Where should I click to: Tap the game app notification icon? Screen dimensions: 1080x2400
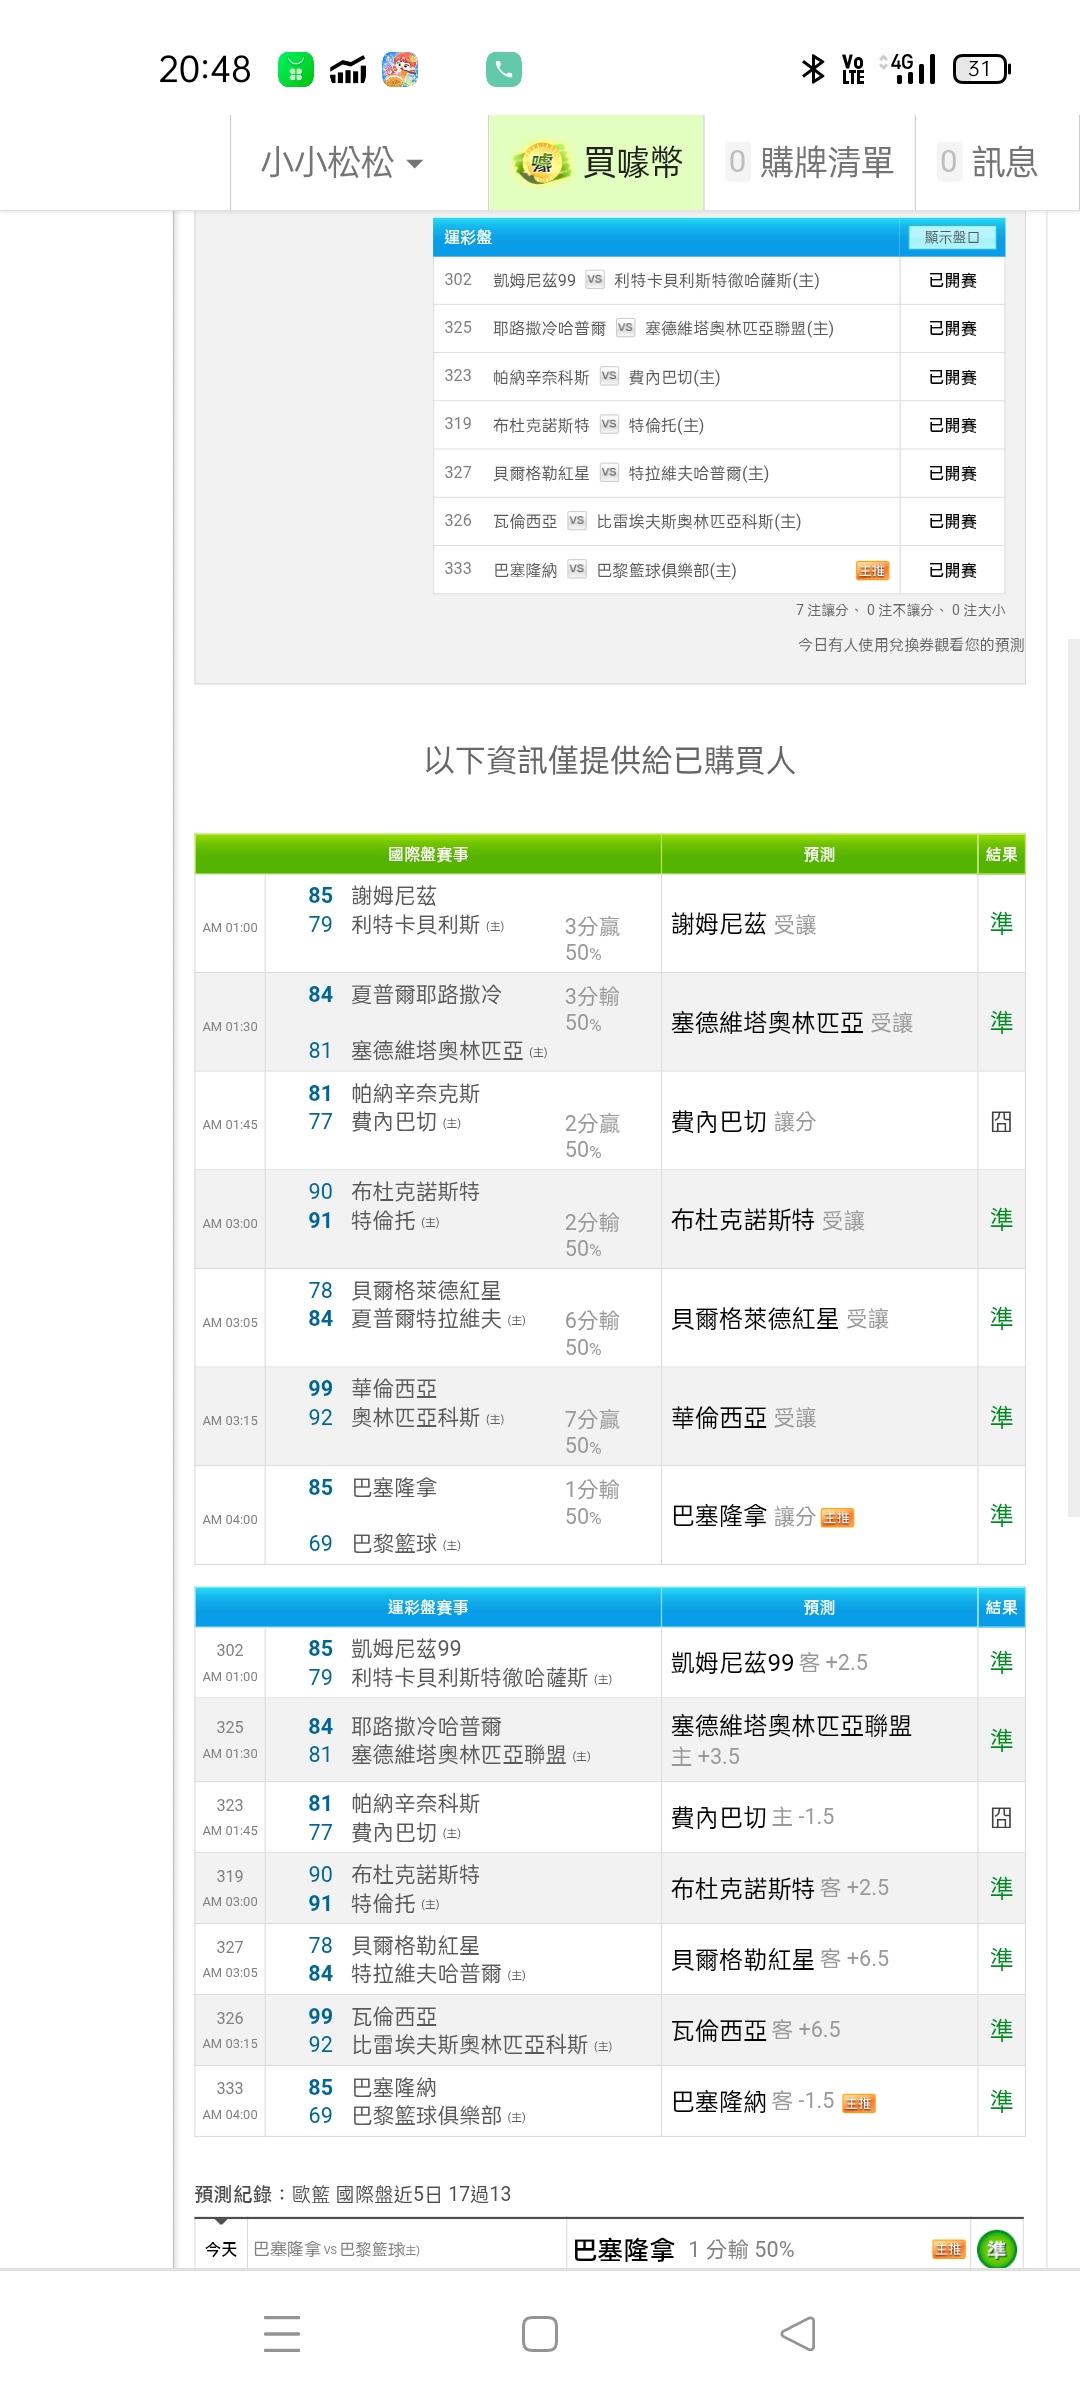[400, 69]
